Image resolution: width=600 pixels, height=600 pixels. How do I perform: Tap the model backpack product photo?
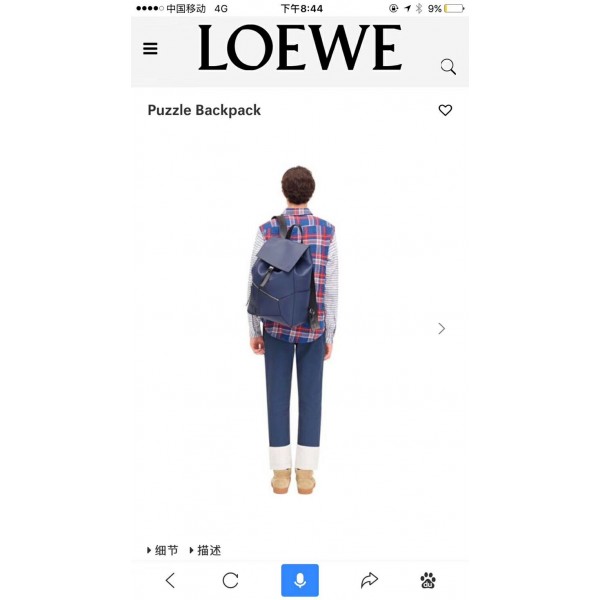[293, 330]
